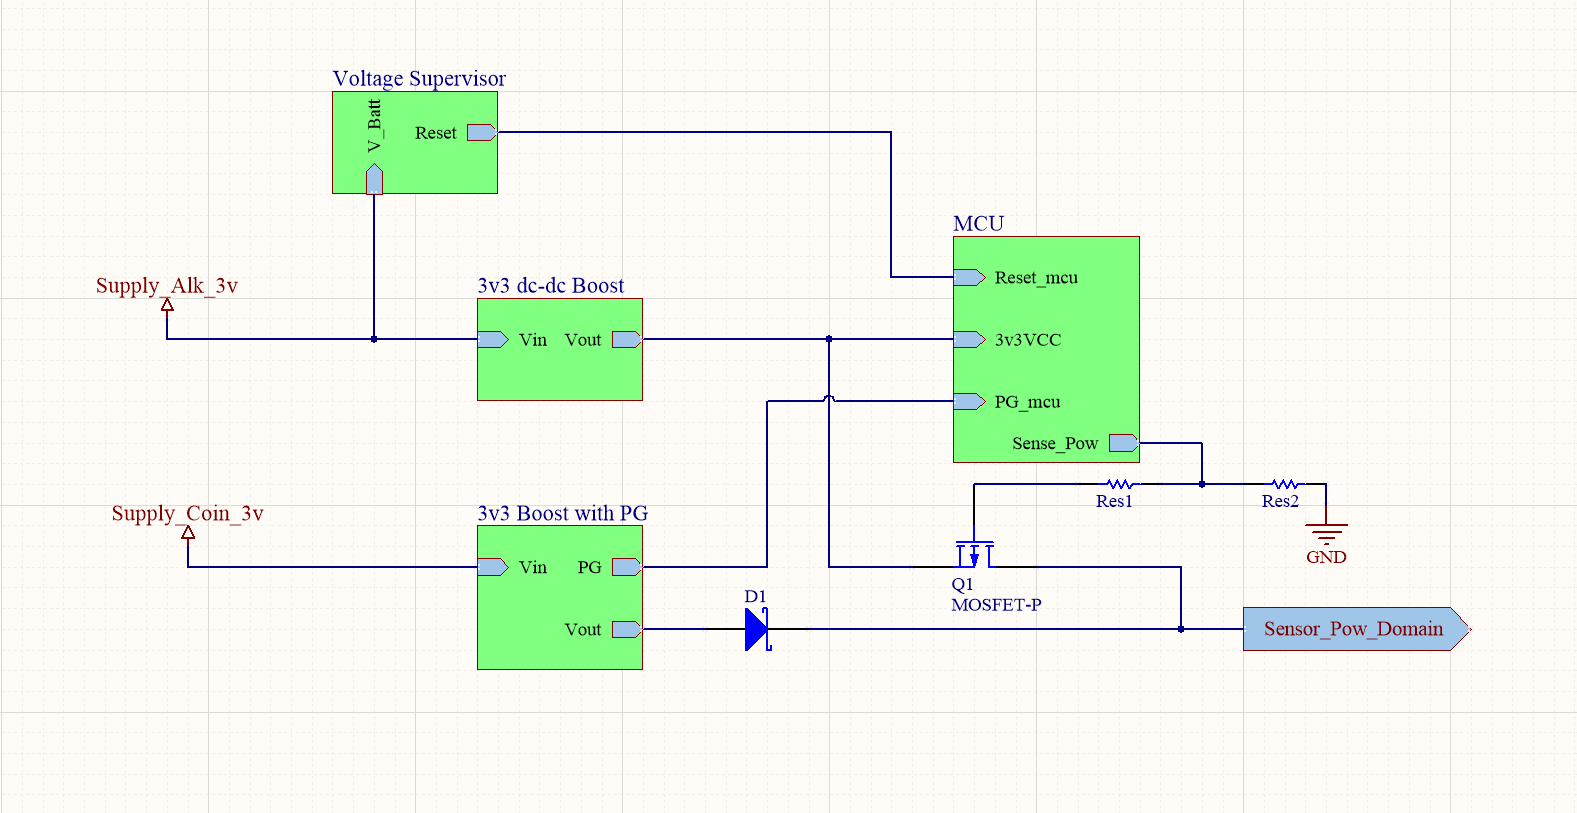This screenshot has height=813, width=1577.
Task: Click the 'GND' net label text
Action: point(1326,557)
